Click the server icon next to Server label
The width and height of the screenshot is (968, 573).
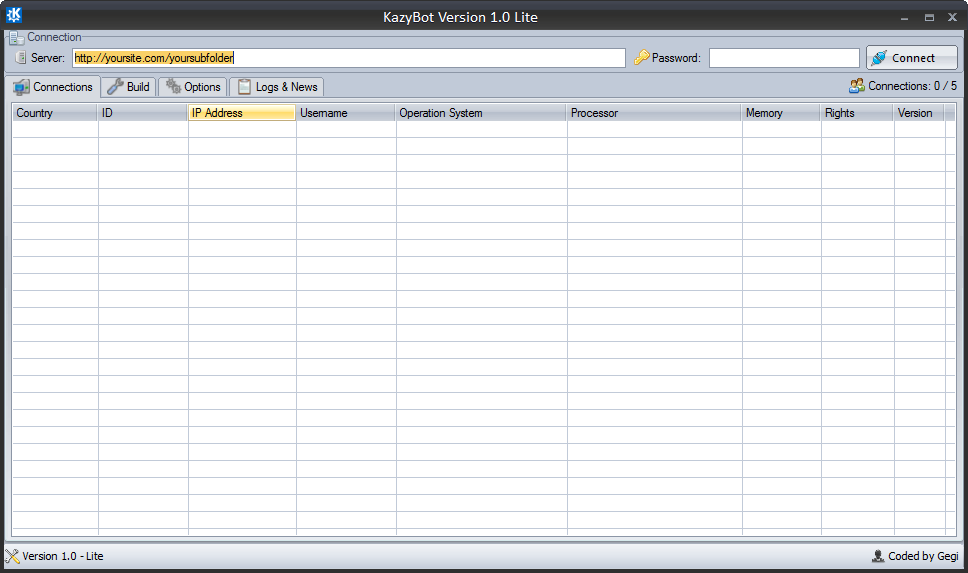[21, 58]
